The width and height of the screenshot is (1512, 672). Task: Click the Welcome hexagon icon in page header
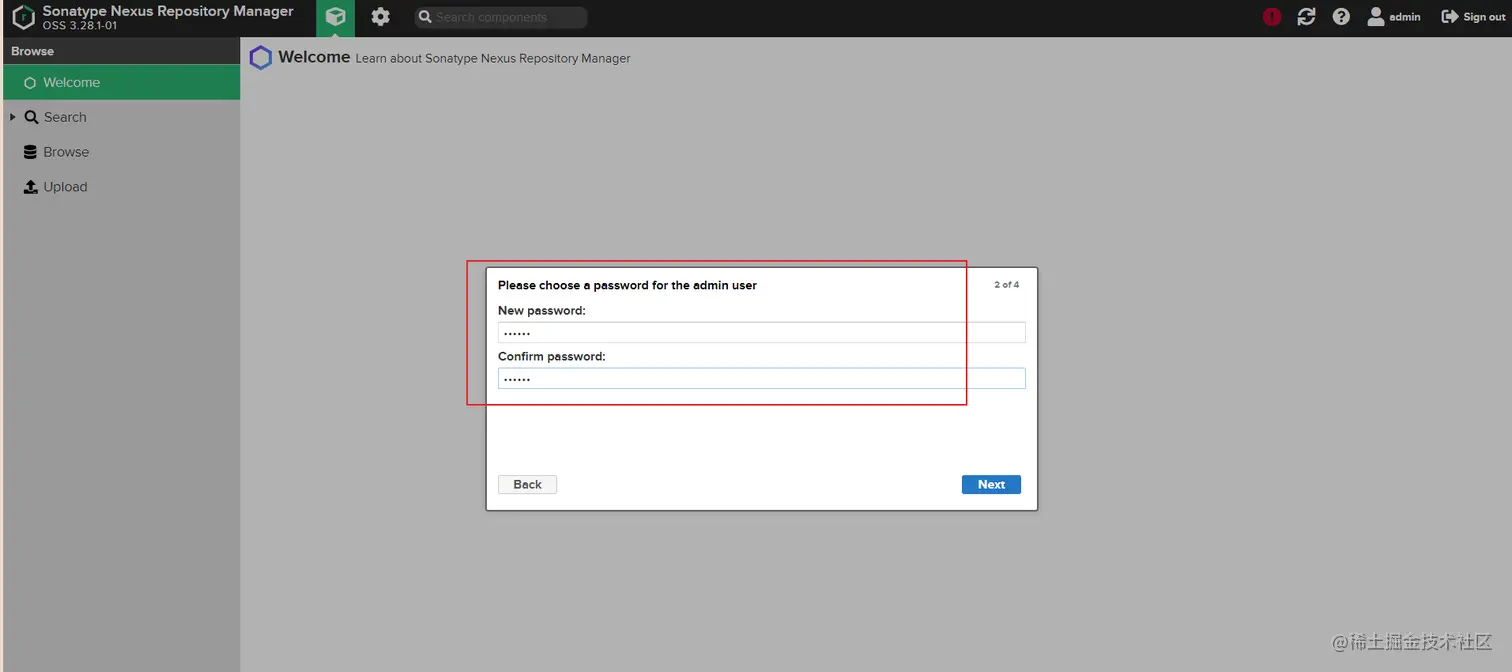click(261, 58)
